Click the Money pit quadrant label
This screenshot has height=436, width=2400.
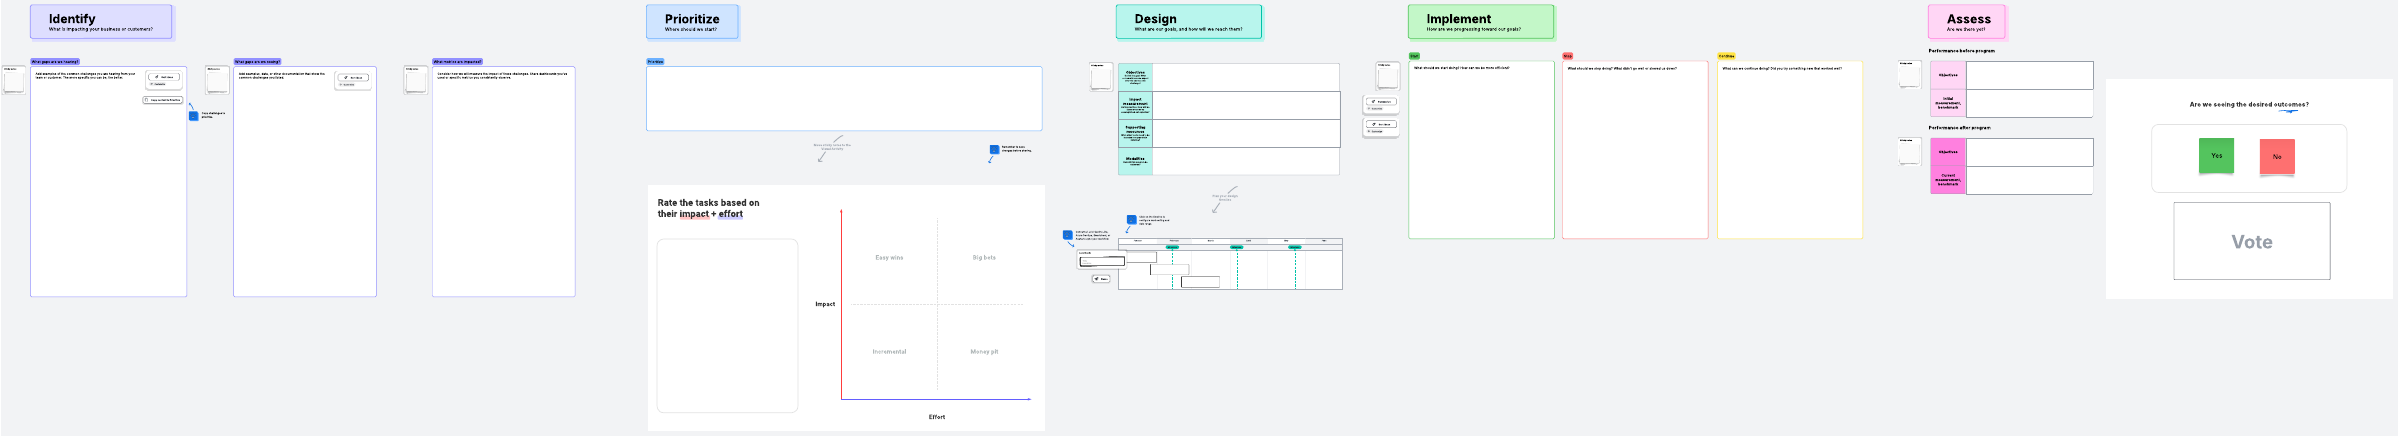pyautogui.click(x=984, y=352)
